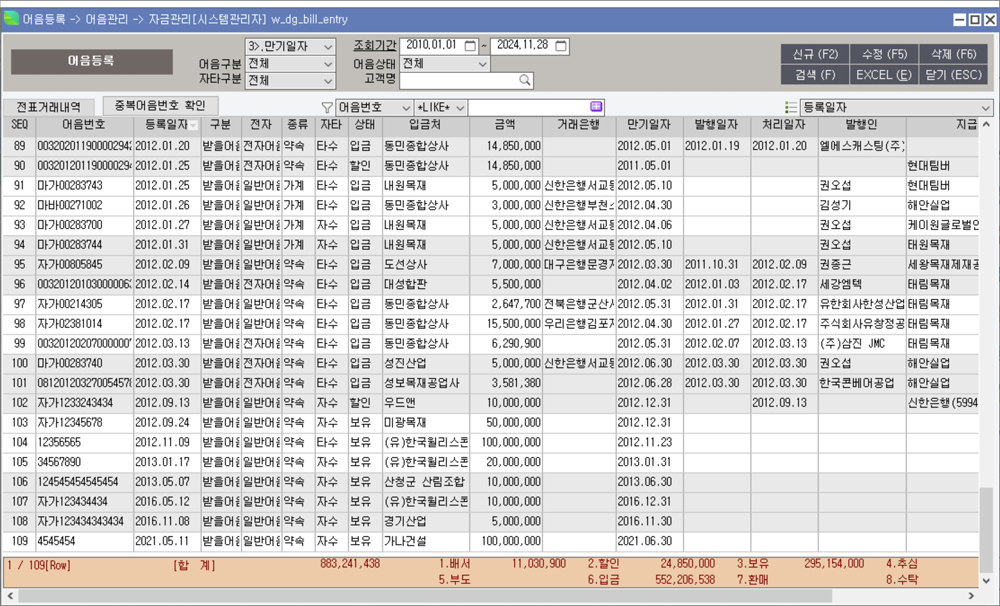This screenshot has height=606, width=1000.
Task: Click the purple grid icon in filter field
Action: 596,107
